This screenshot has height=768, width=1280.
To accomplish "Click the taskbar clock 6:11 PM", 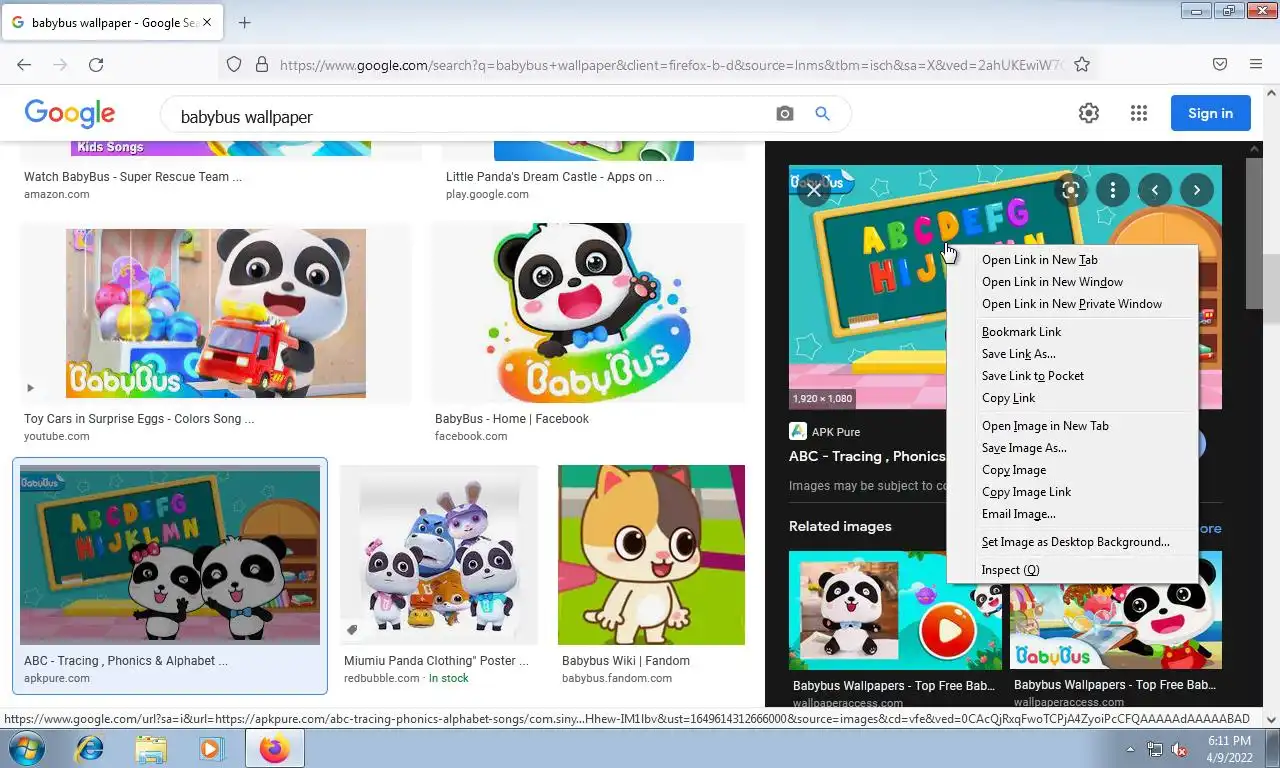I will pos(1229,741).
